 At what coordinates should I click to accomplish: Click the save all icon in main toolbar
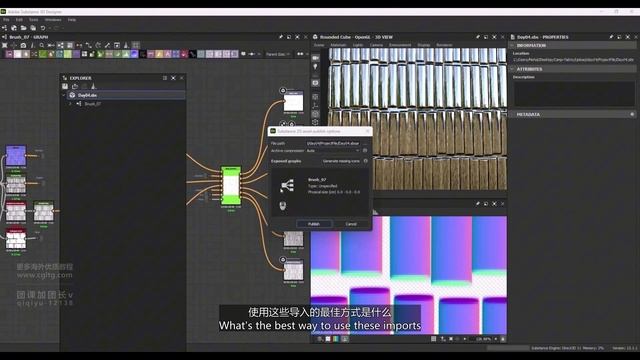tap(33, 28)
